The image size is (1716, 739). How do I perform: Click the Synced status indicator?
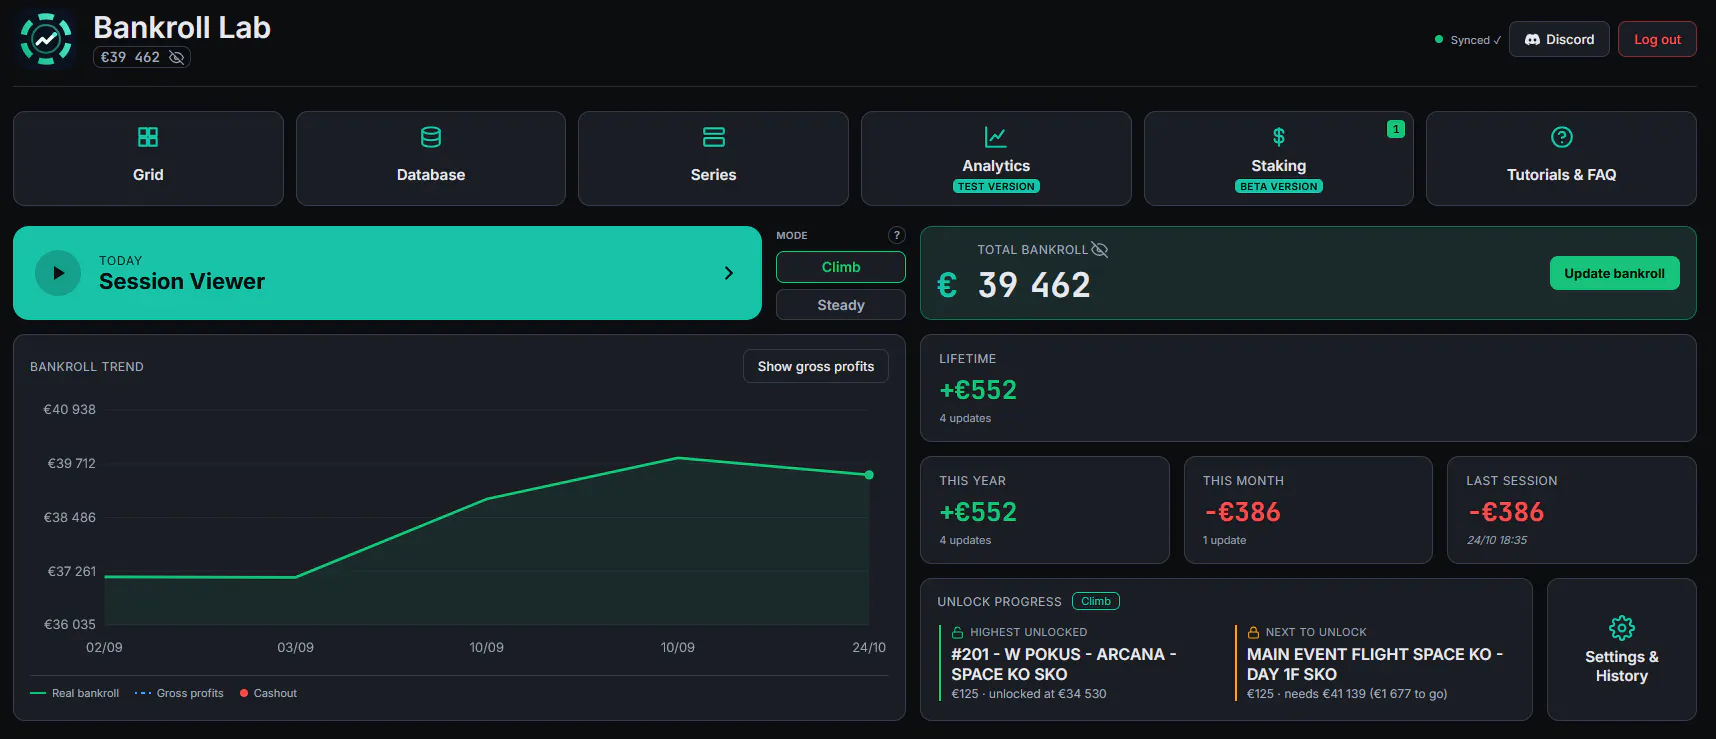[1468, 40]
